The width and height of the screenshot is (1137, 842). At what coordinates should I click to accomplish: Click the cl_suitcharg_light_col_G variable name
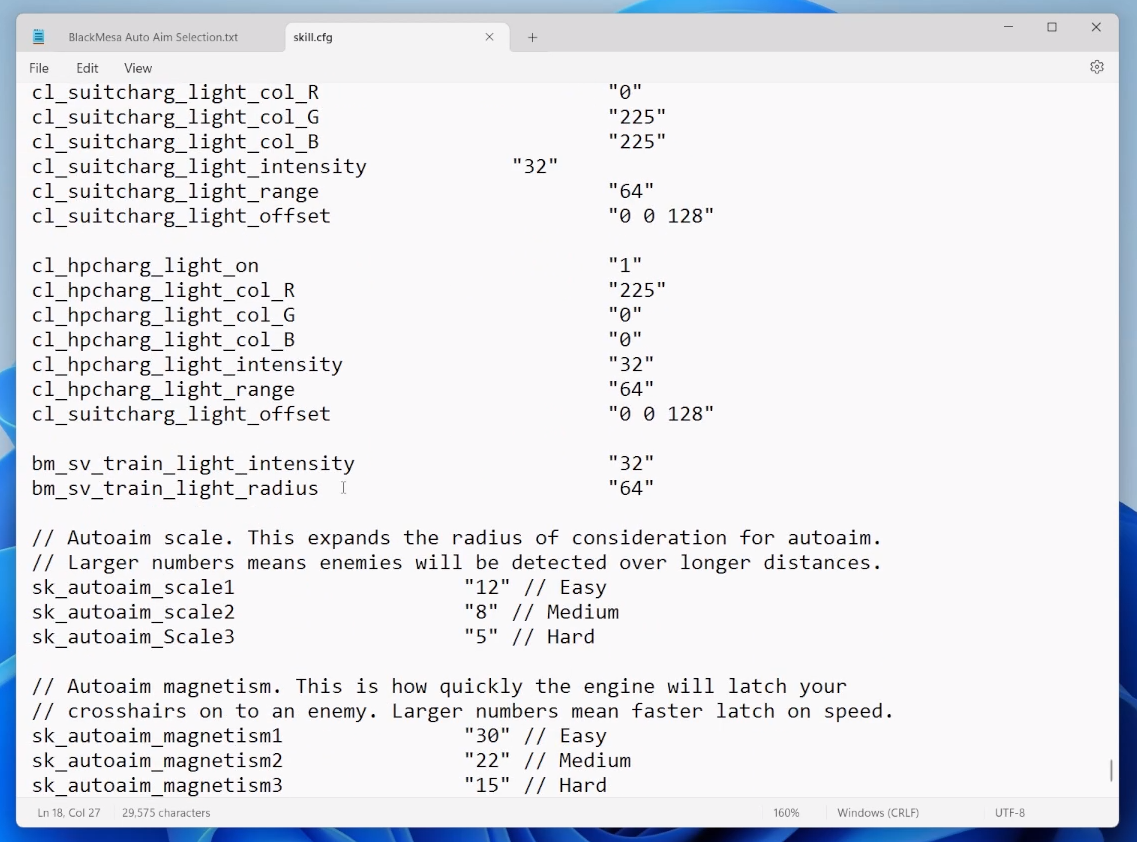175,117
